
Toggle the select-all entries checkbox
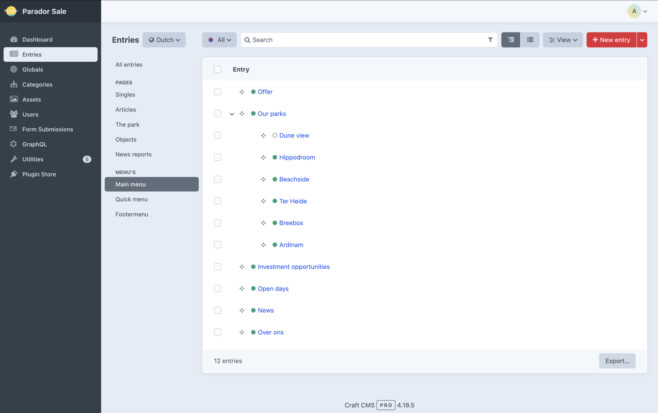coord(217,69)
